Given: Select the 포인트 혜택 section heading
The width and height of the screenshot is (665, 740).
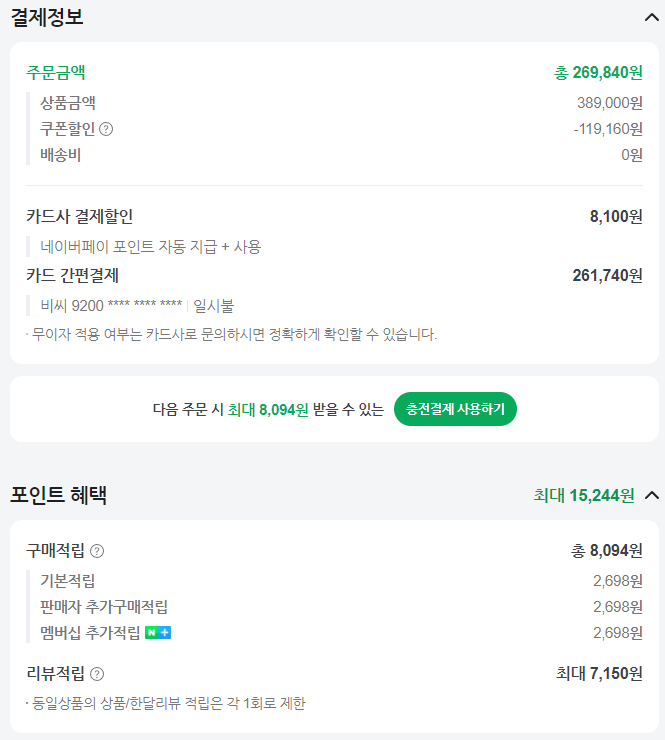Looking at the screenshot, I should (x=59, y=495).
